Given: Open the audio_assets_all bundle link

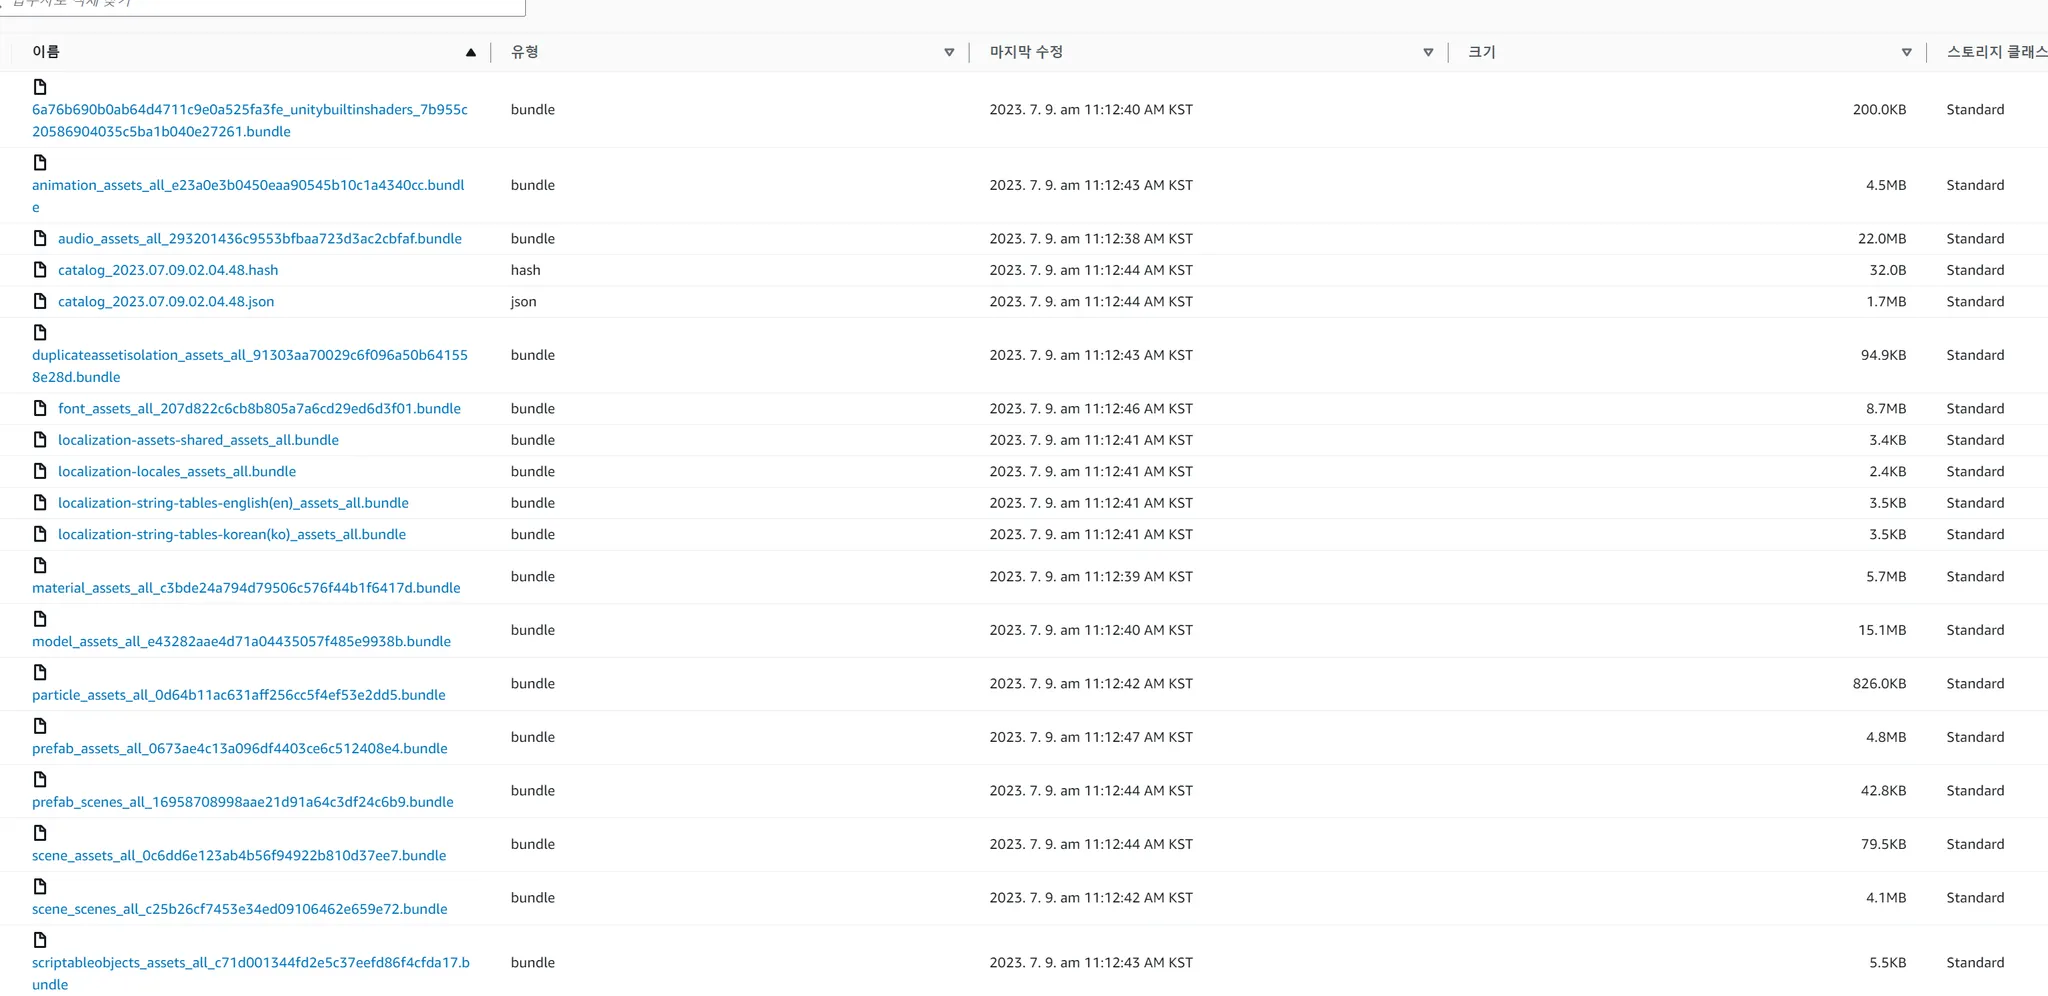Looking at the screenshot, I should (x=260, y=238).
